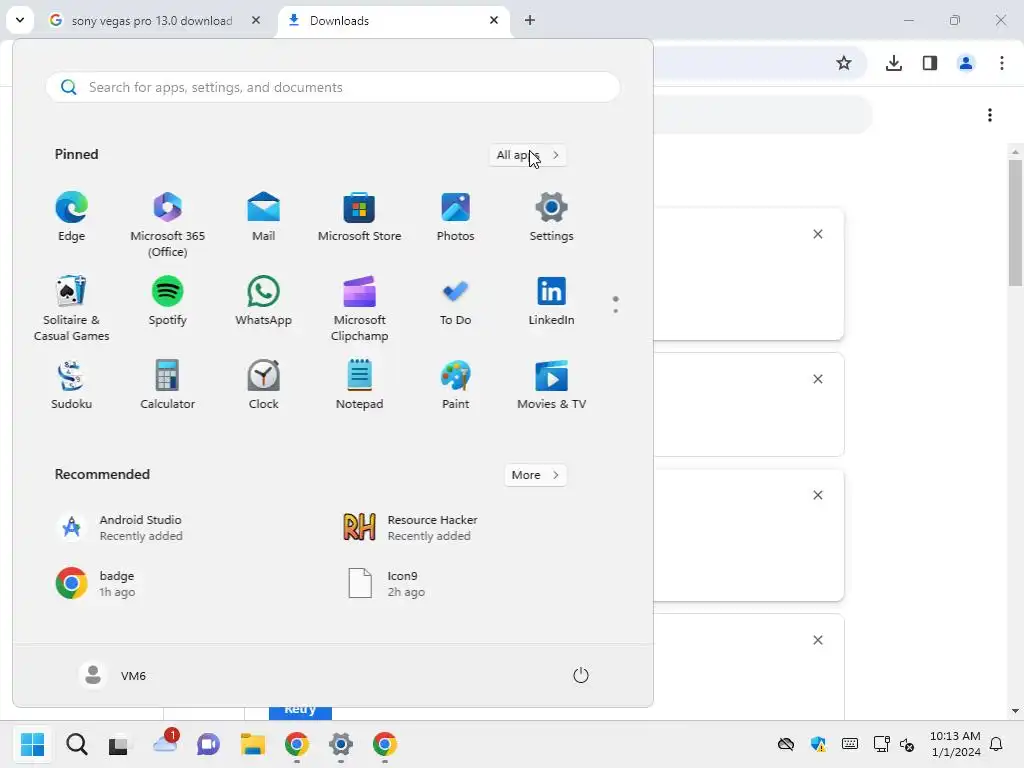
Task: Open the Mail app
Action: (x=263, y=217)
